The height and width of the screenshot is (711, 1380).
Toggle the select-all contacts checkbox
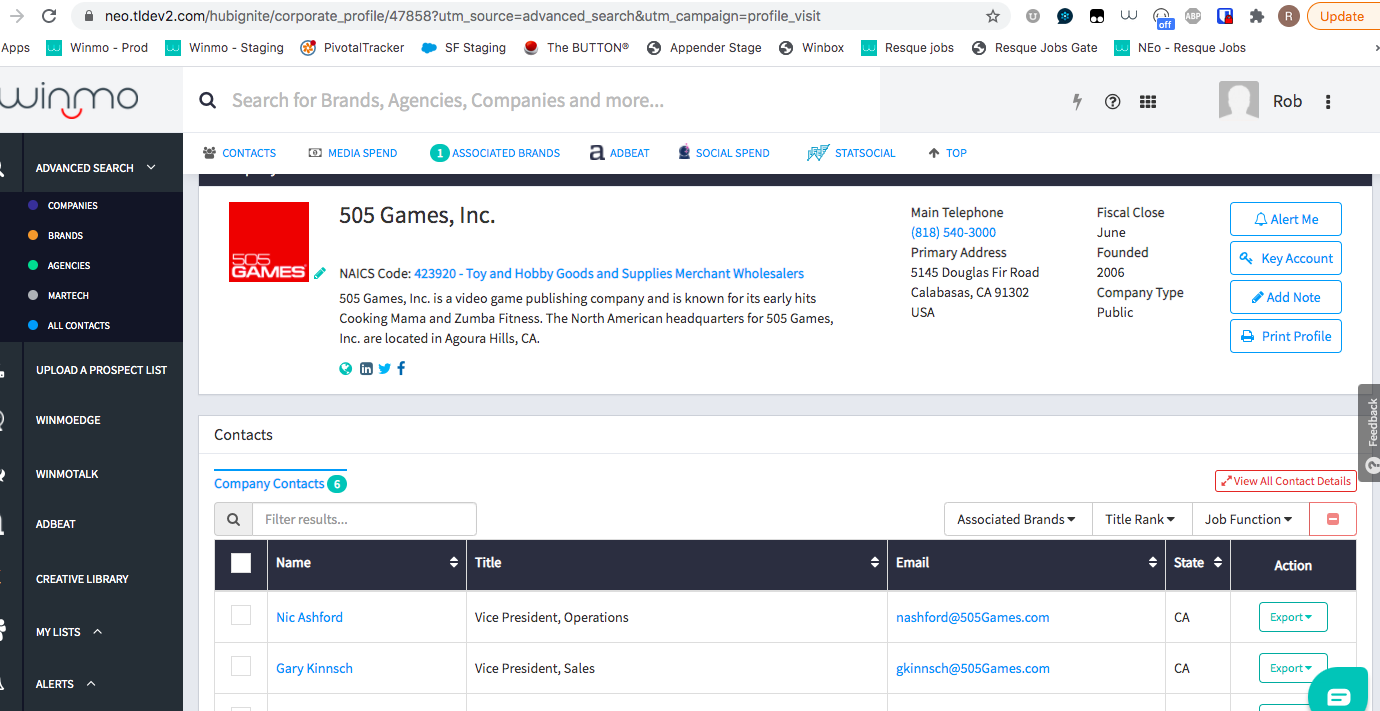click(x=241, y=563)
